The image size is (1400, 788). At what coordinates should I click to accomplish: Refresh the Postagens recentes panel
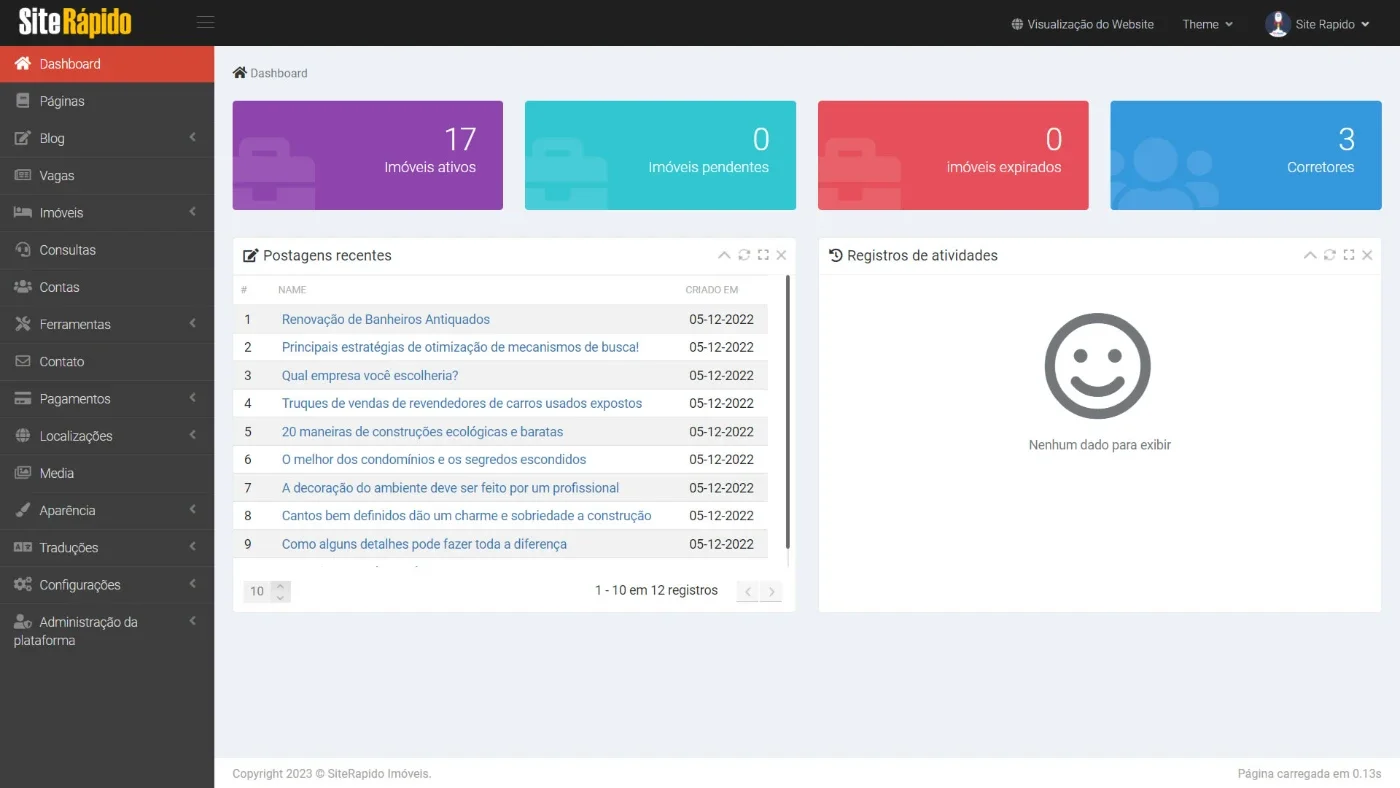pyautogui.click(x=744, y=255)
